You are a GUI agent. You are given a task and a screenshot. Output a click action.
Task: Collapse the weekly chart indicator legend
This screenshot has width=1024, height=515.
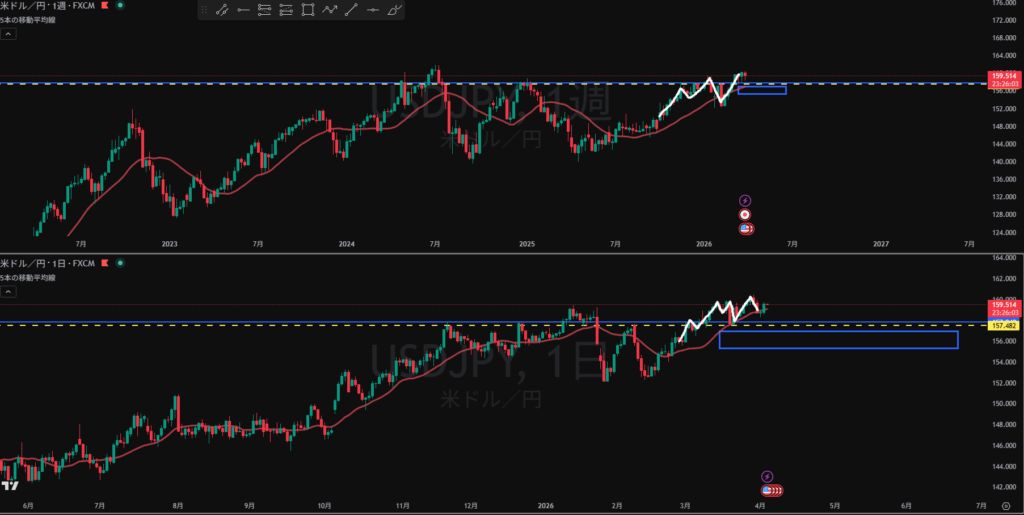7,34
